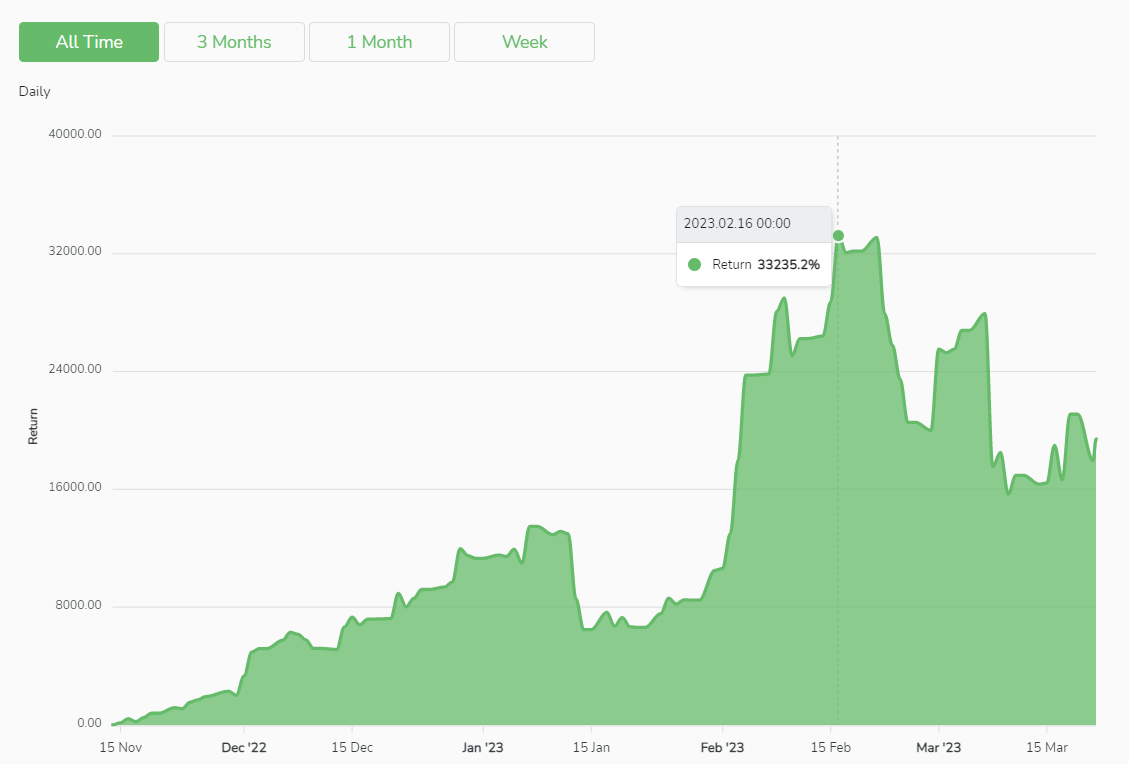This screenshot has height=764, width=1129.
Task: Select the All Time range tab
Action: click(89, 42)
